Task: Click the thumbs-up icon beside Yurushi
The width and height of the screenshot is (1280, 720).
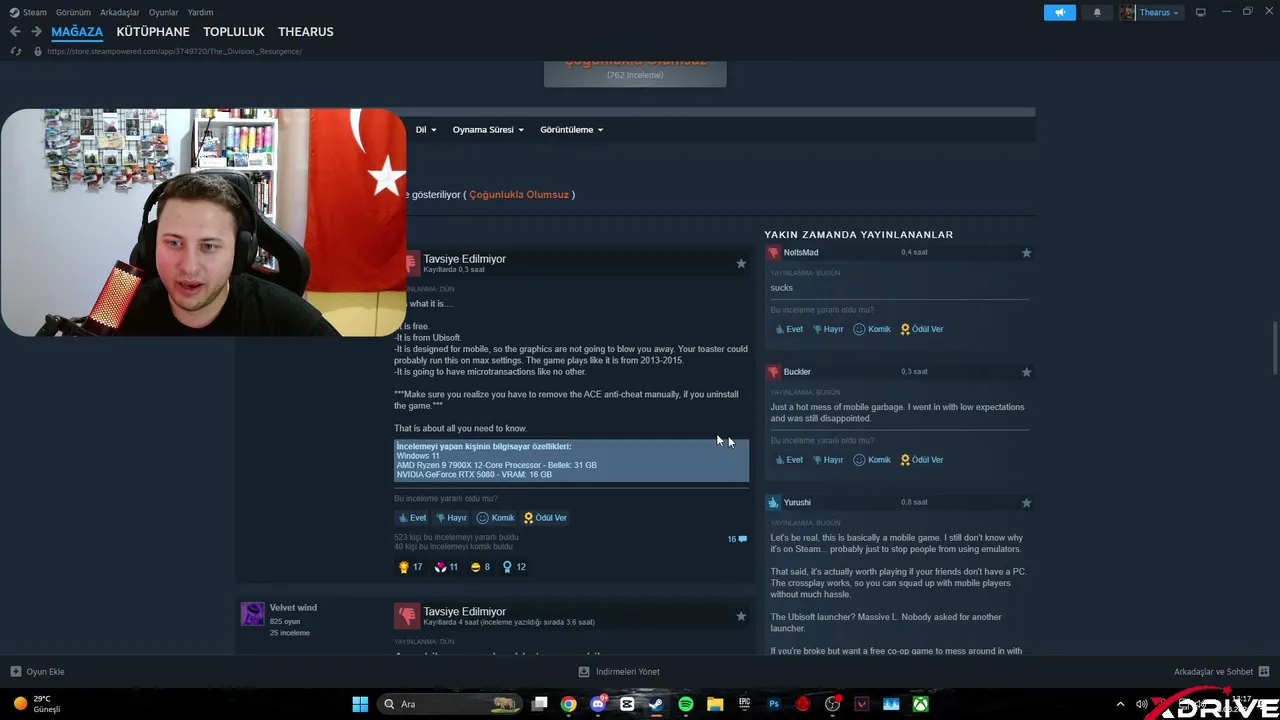Action: pyautogui.click(x=773, y=503)
